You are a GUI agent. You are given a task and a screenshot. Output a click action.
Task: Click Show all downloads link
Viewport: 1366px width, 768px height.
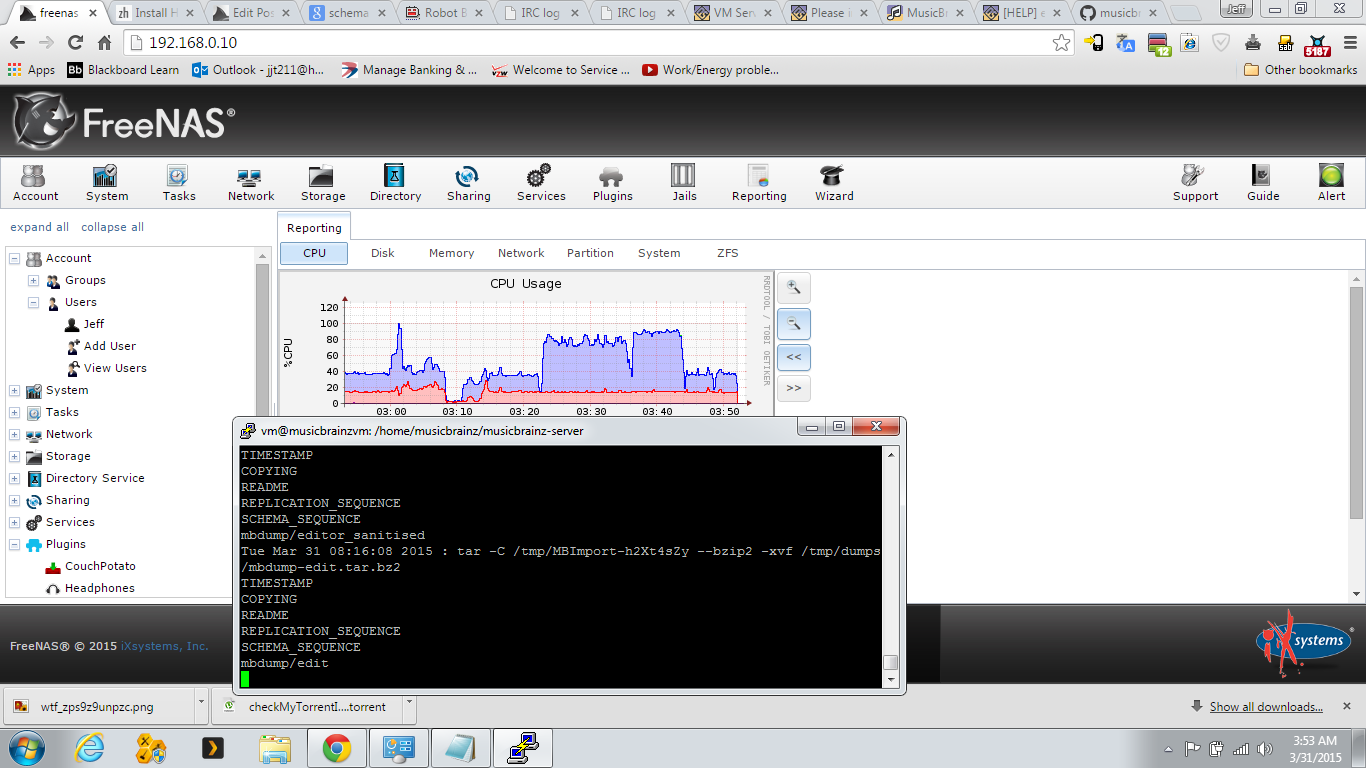1265,707
